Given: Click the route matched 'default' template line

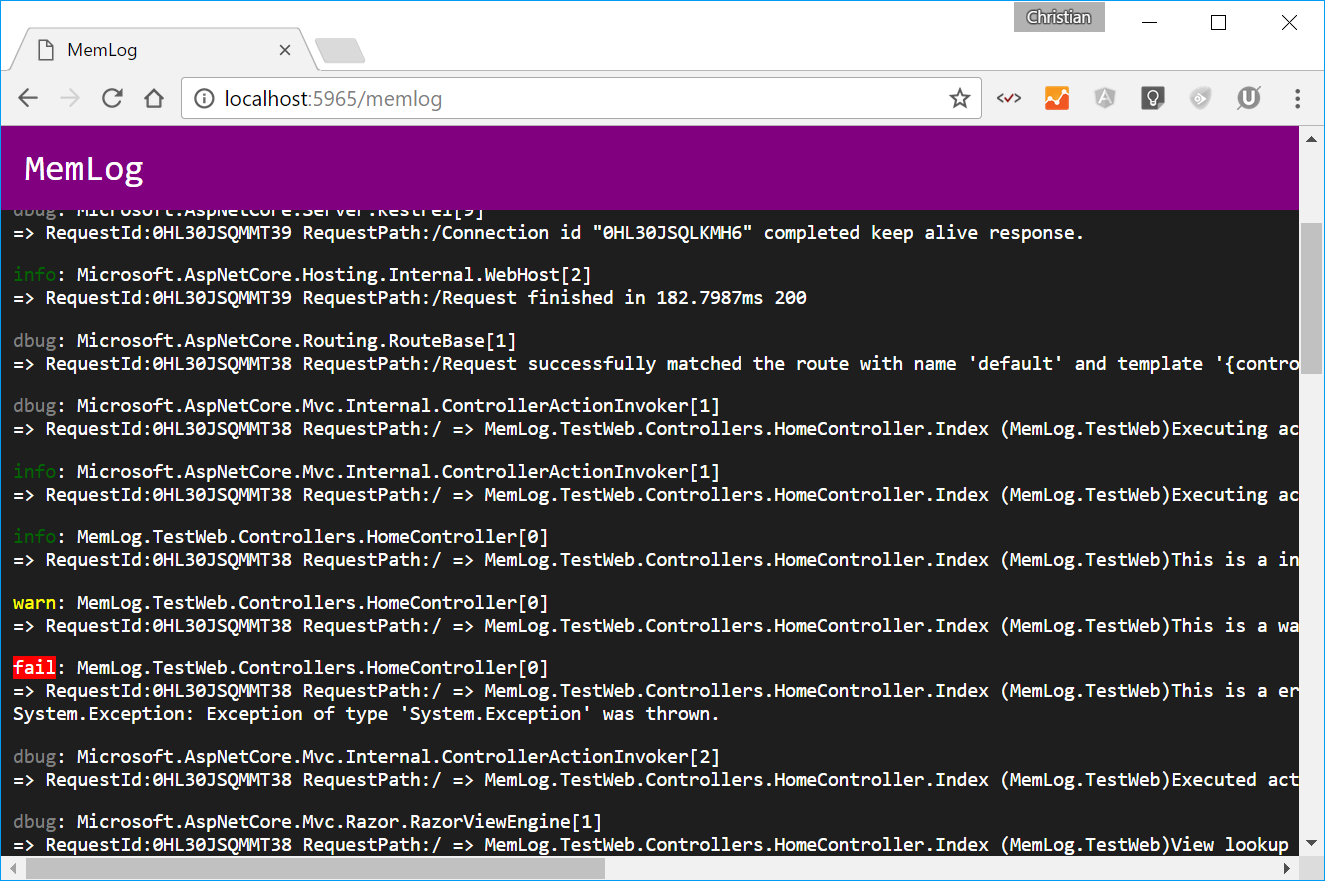Looking at the screenshot, I should [656, 364].
